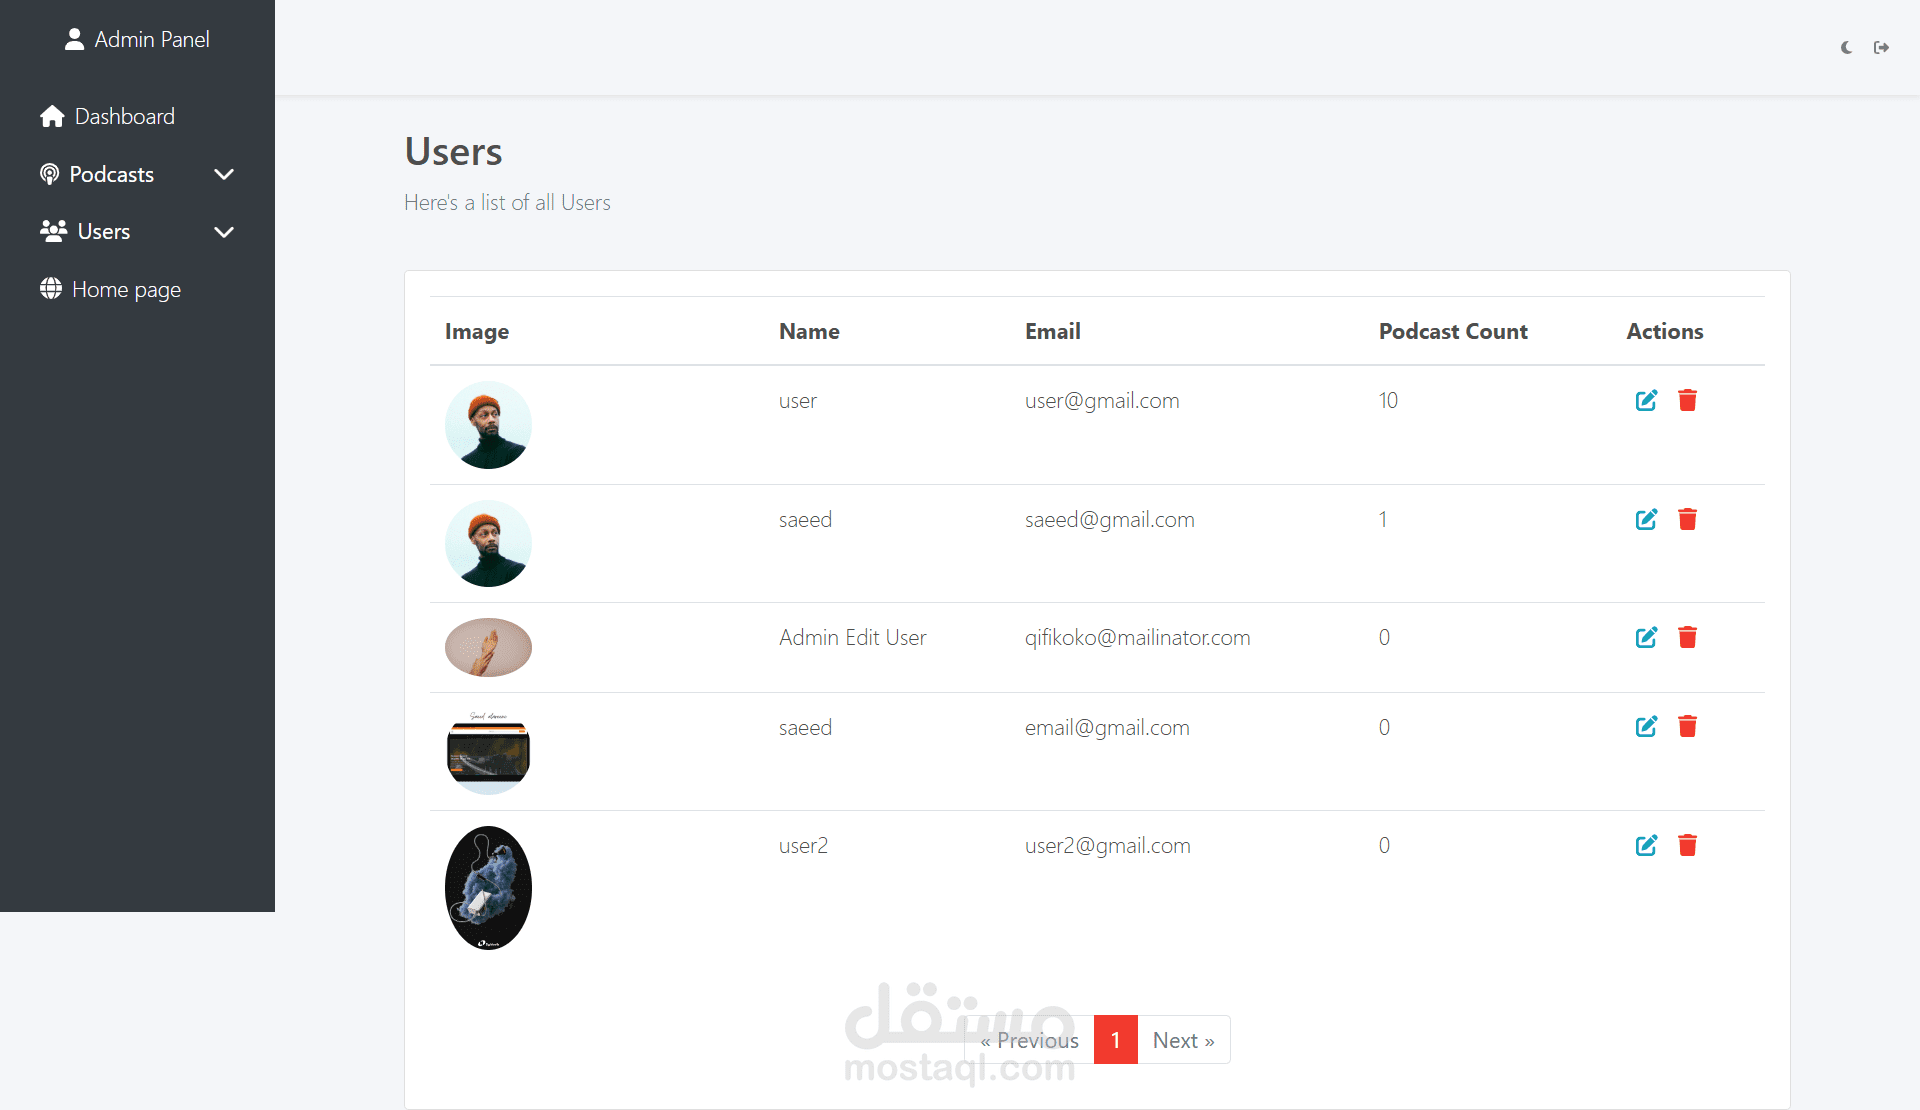The height and width of the screenshot is (1110, 1920).
Task: Click the Admin Edit User avatar
Action: tap(488, 647)
